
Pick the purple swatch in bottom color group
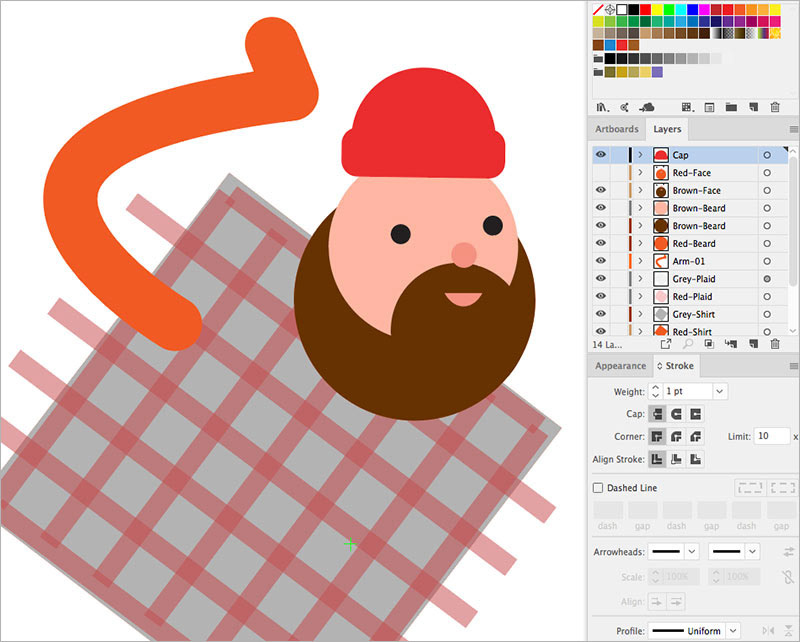pyautogui.click(x=657, y=72)
